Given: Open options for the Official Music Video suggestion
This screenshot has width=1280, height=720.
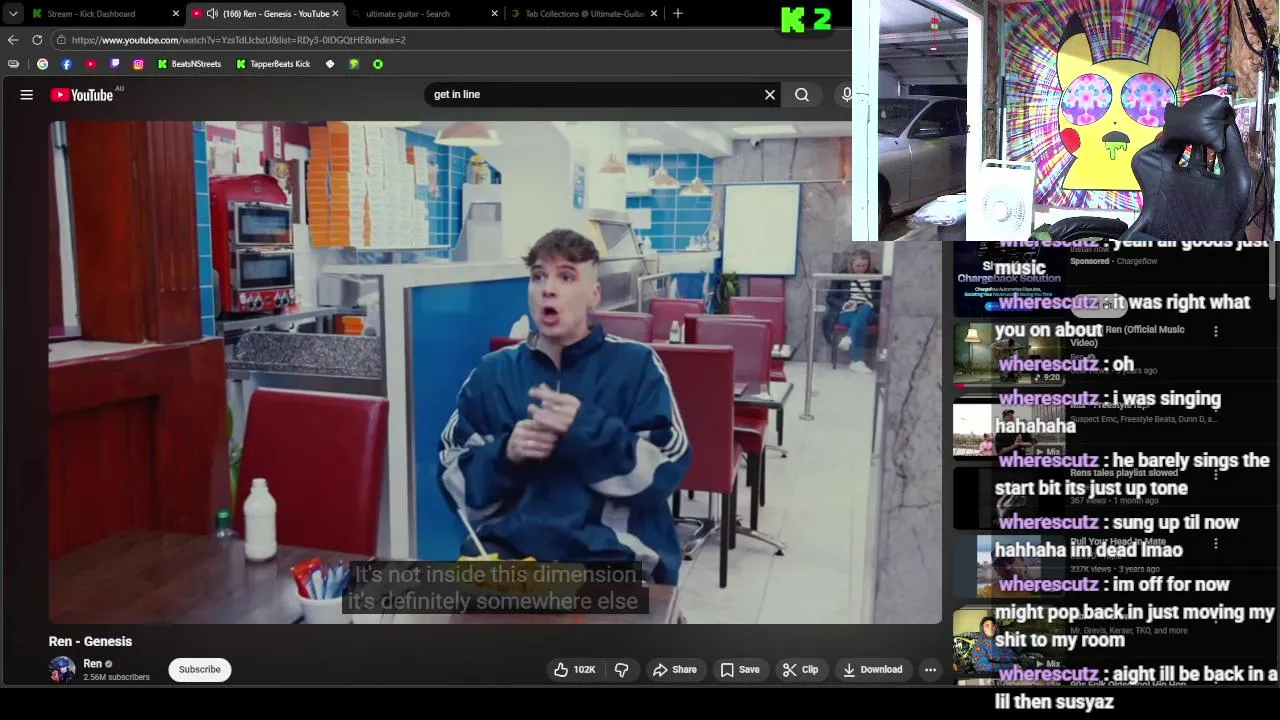Looking at the screenshot, I should 1216,332.
